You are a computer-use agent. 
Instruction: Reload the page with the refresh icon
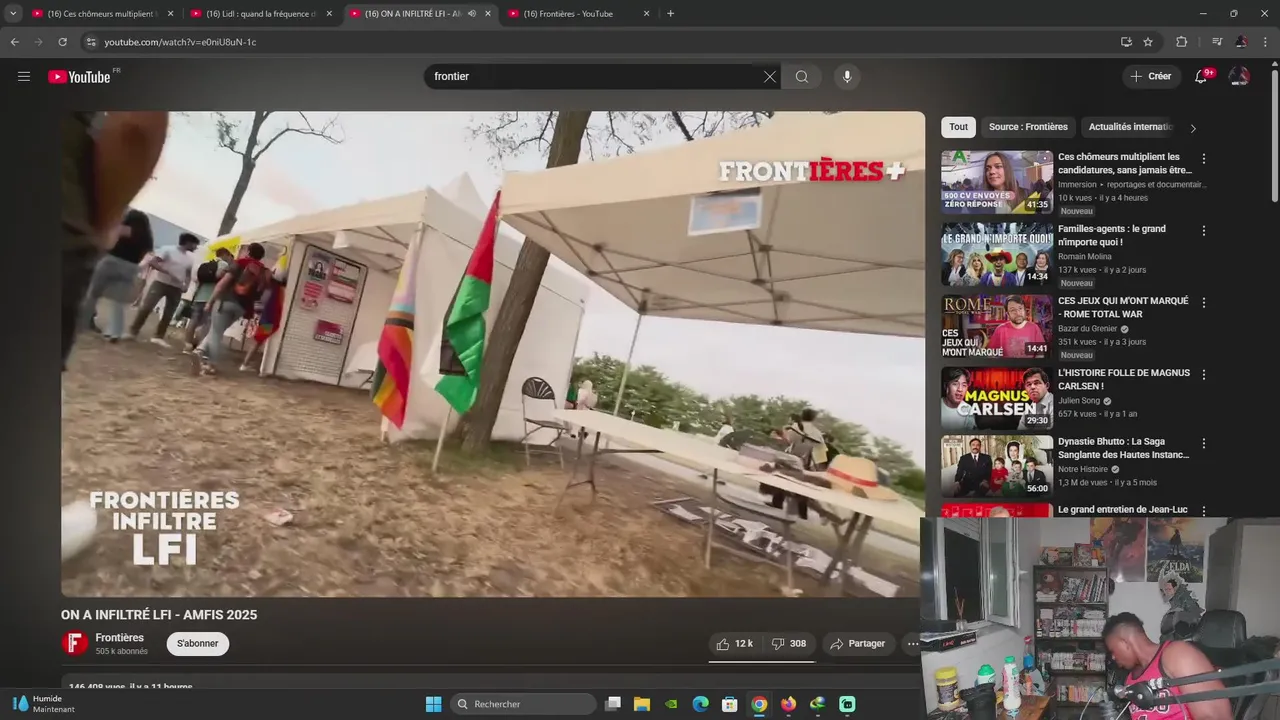(62, 42)
